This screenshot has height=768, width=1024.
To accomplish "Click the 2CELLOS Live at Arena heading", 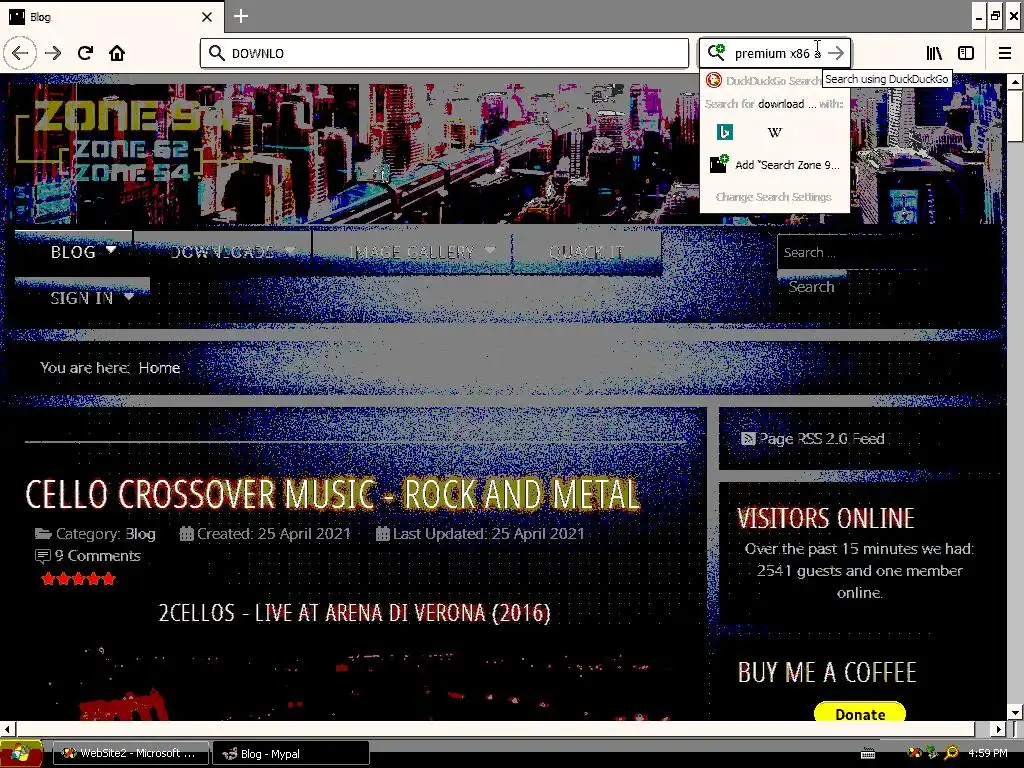I will (x=355, y=613).
